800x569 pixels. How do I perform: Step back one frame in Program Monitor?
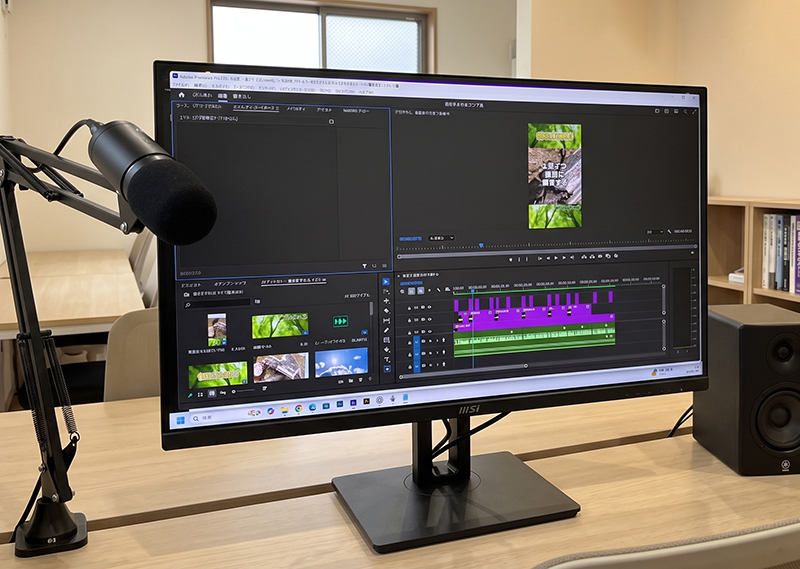[548, 258]
